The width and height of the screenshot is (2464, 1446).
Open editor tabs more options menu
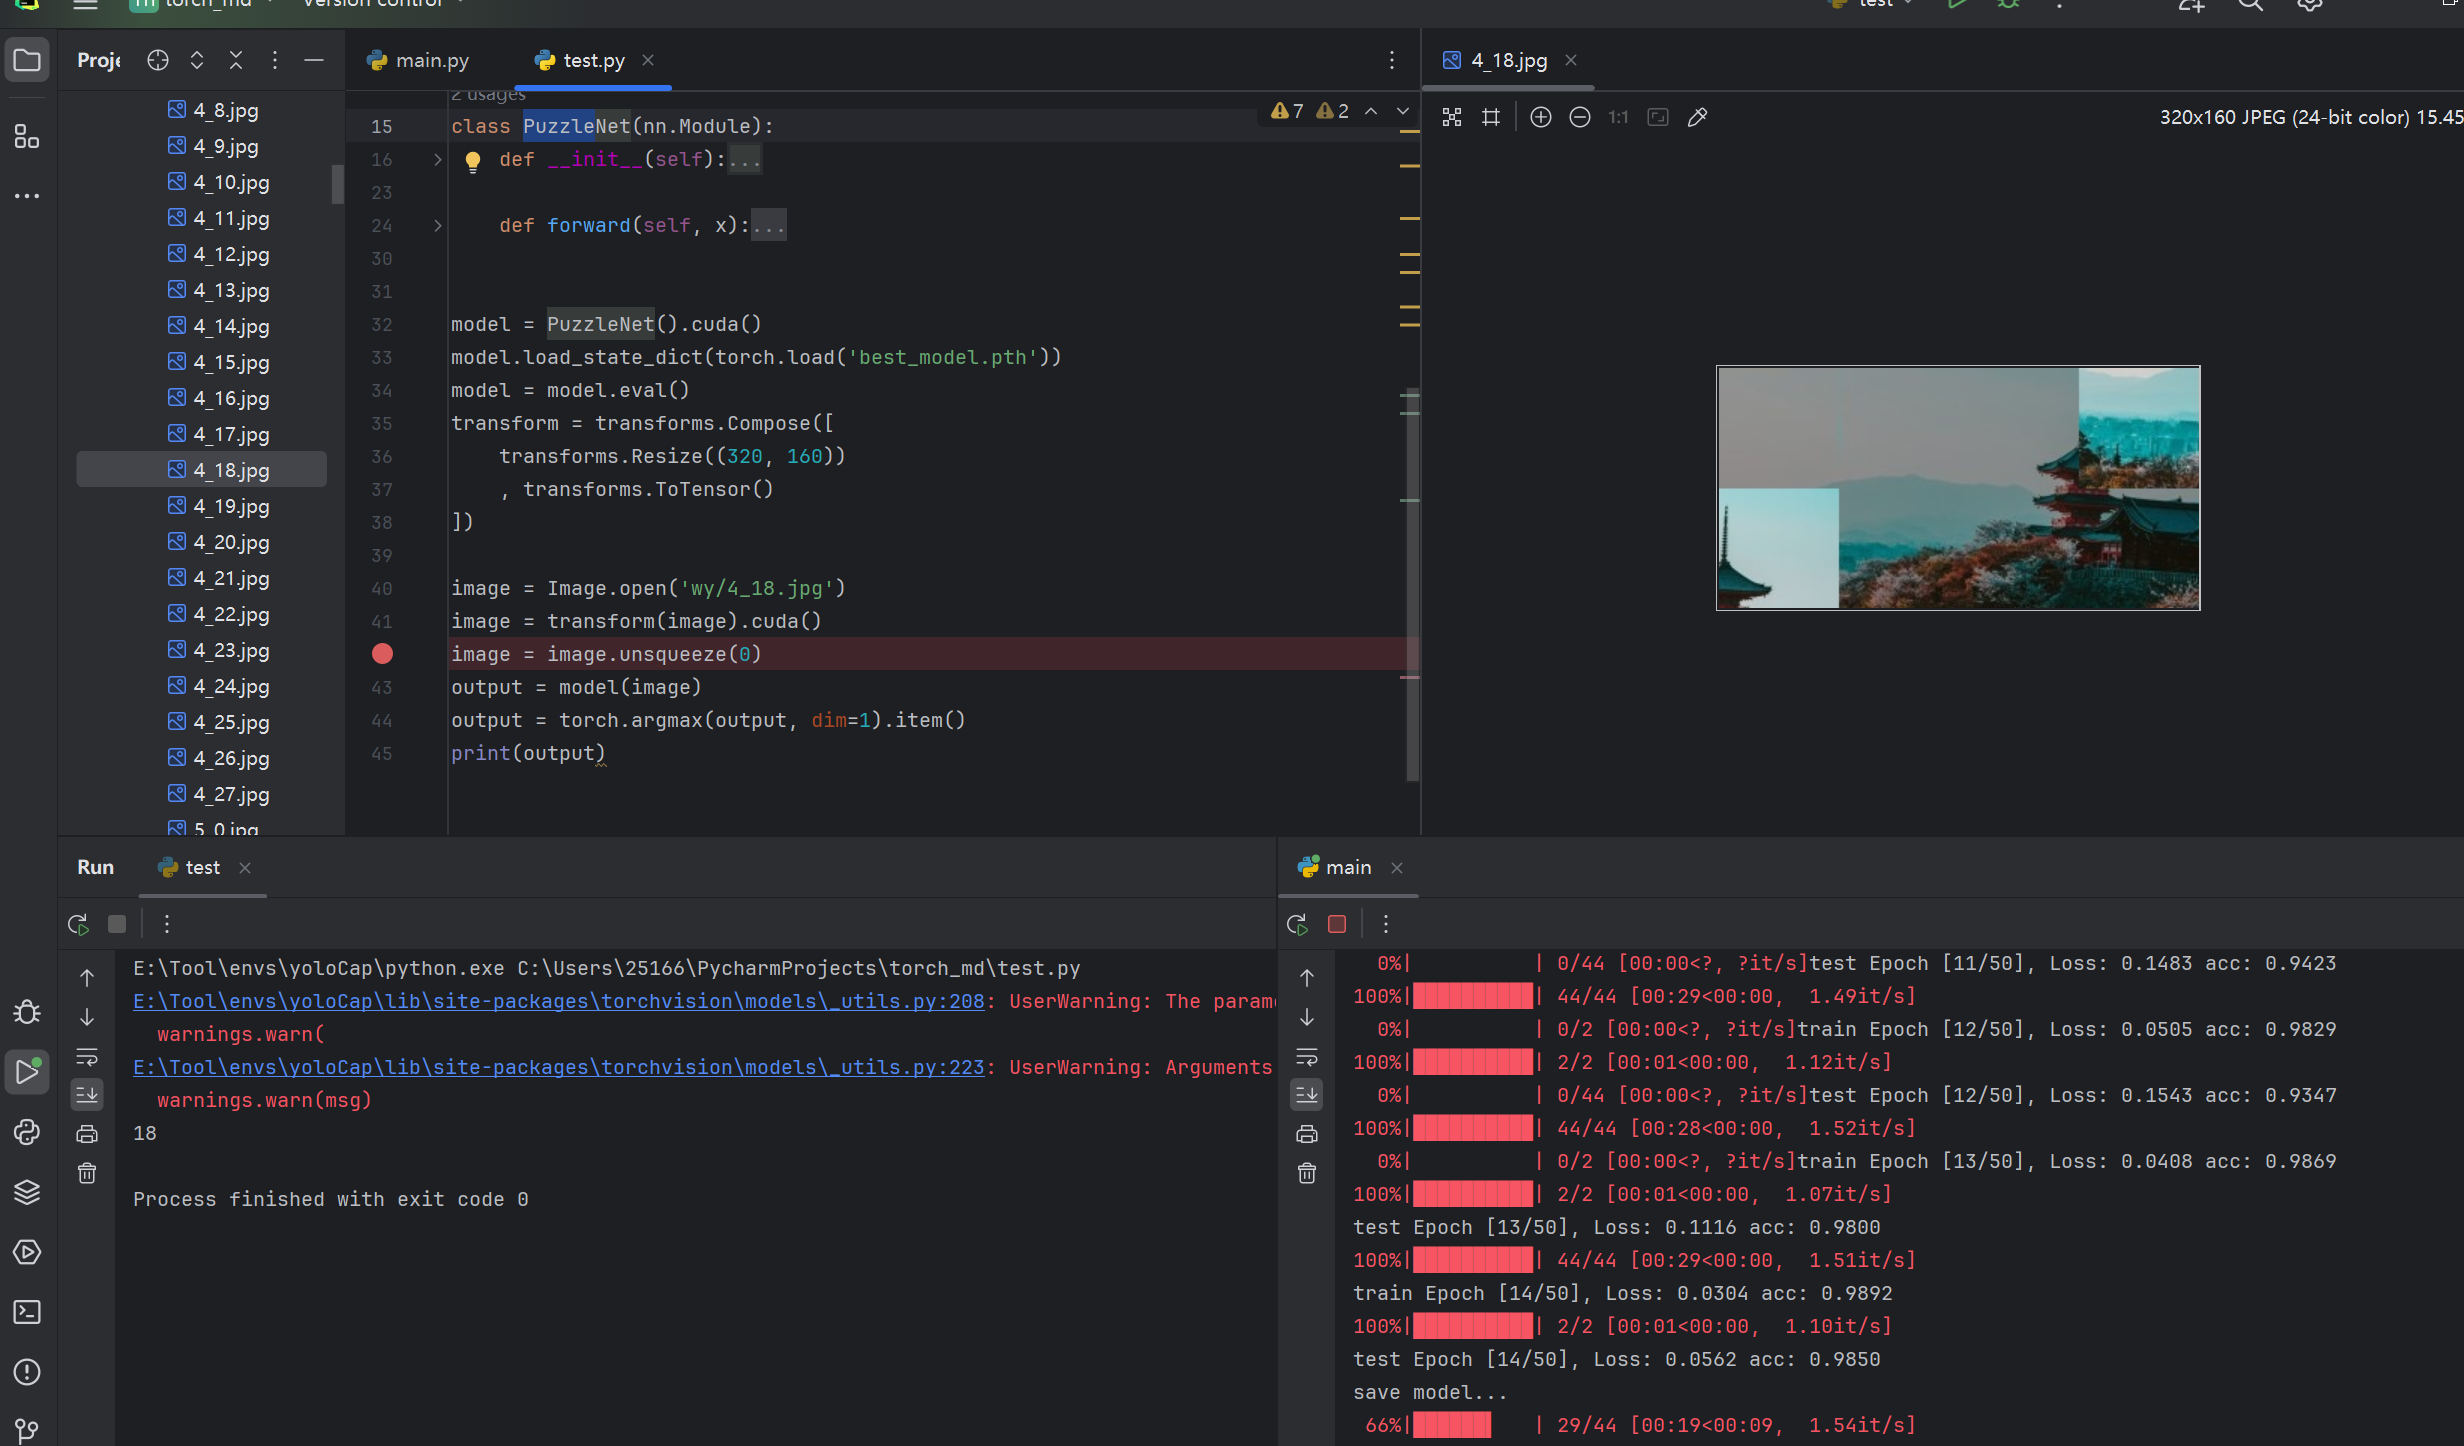pyautogui.click(x=1391, y=61)
